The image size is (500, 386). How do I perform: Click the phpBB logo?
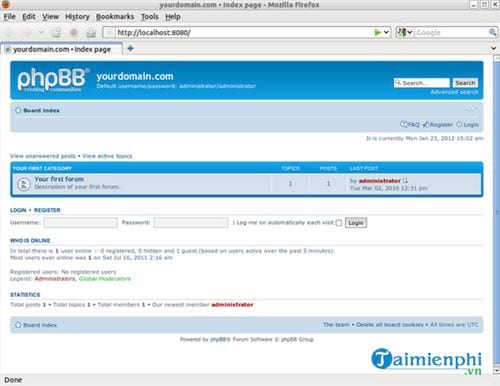53,80
